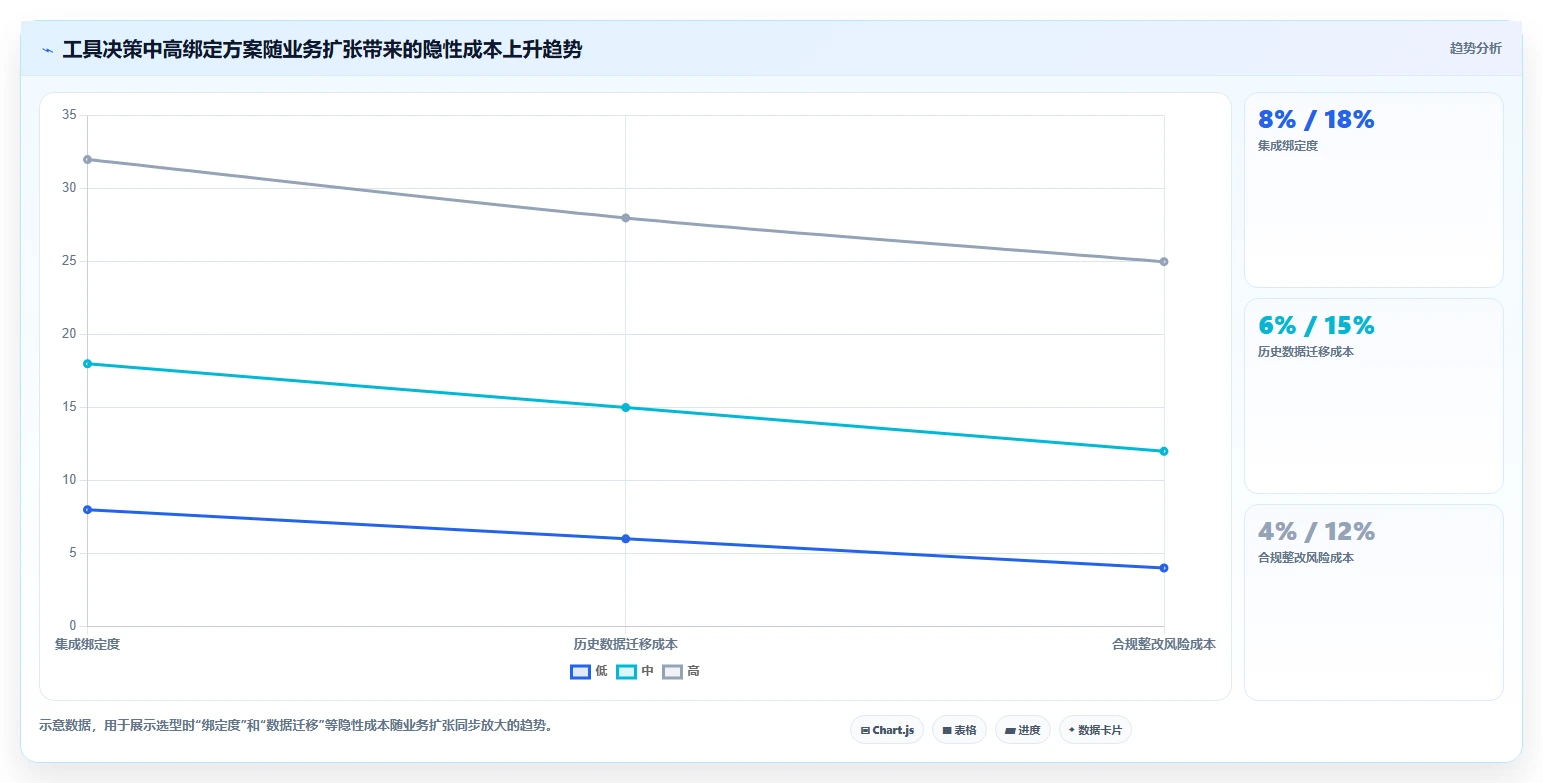Select the 数据卡片 chip
Screen dimensions: 1543x783
[x=1095, y=730]
